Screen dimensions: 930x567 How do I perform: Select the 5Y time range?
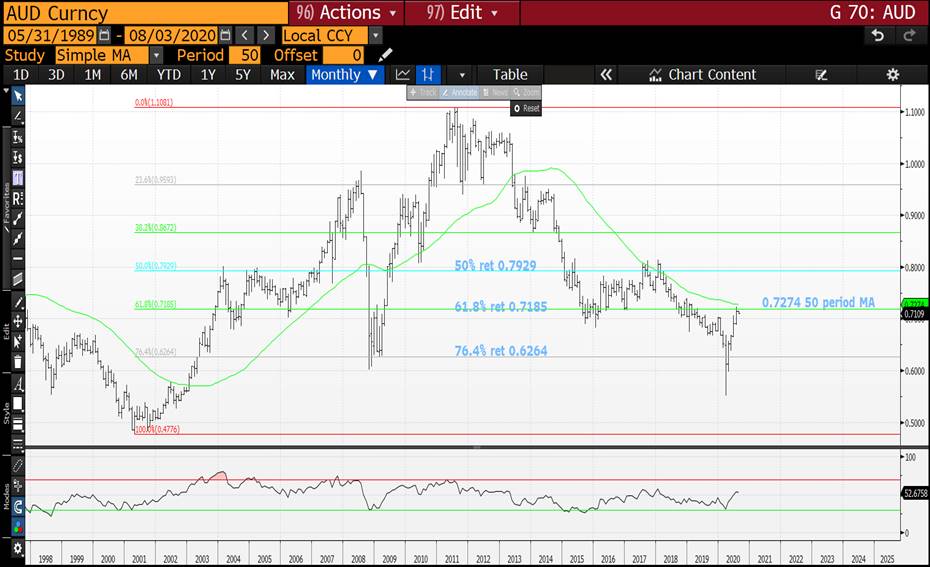pyautogui.click(x=243, y=75)
